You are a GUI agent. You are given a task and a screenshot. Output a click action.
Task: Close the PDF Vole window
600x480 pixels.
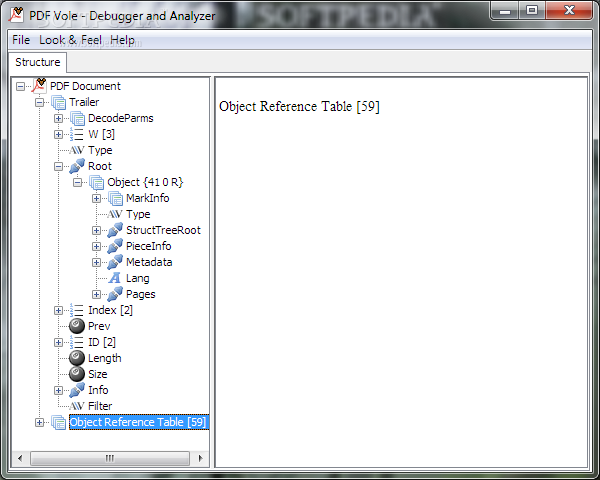pos(569,11)
